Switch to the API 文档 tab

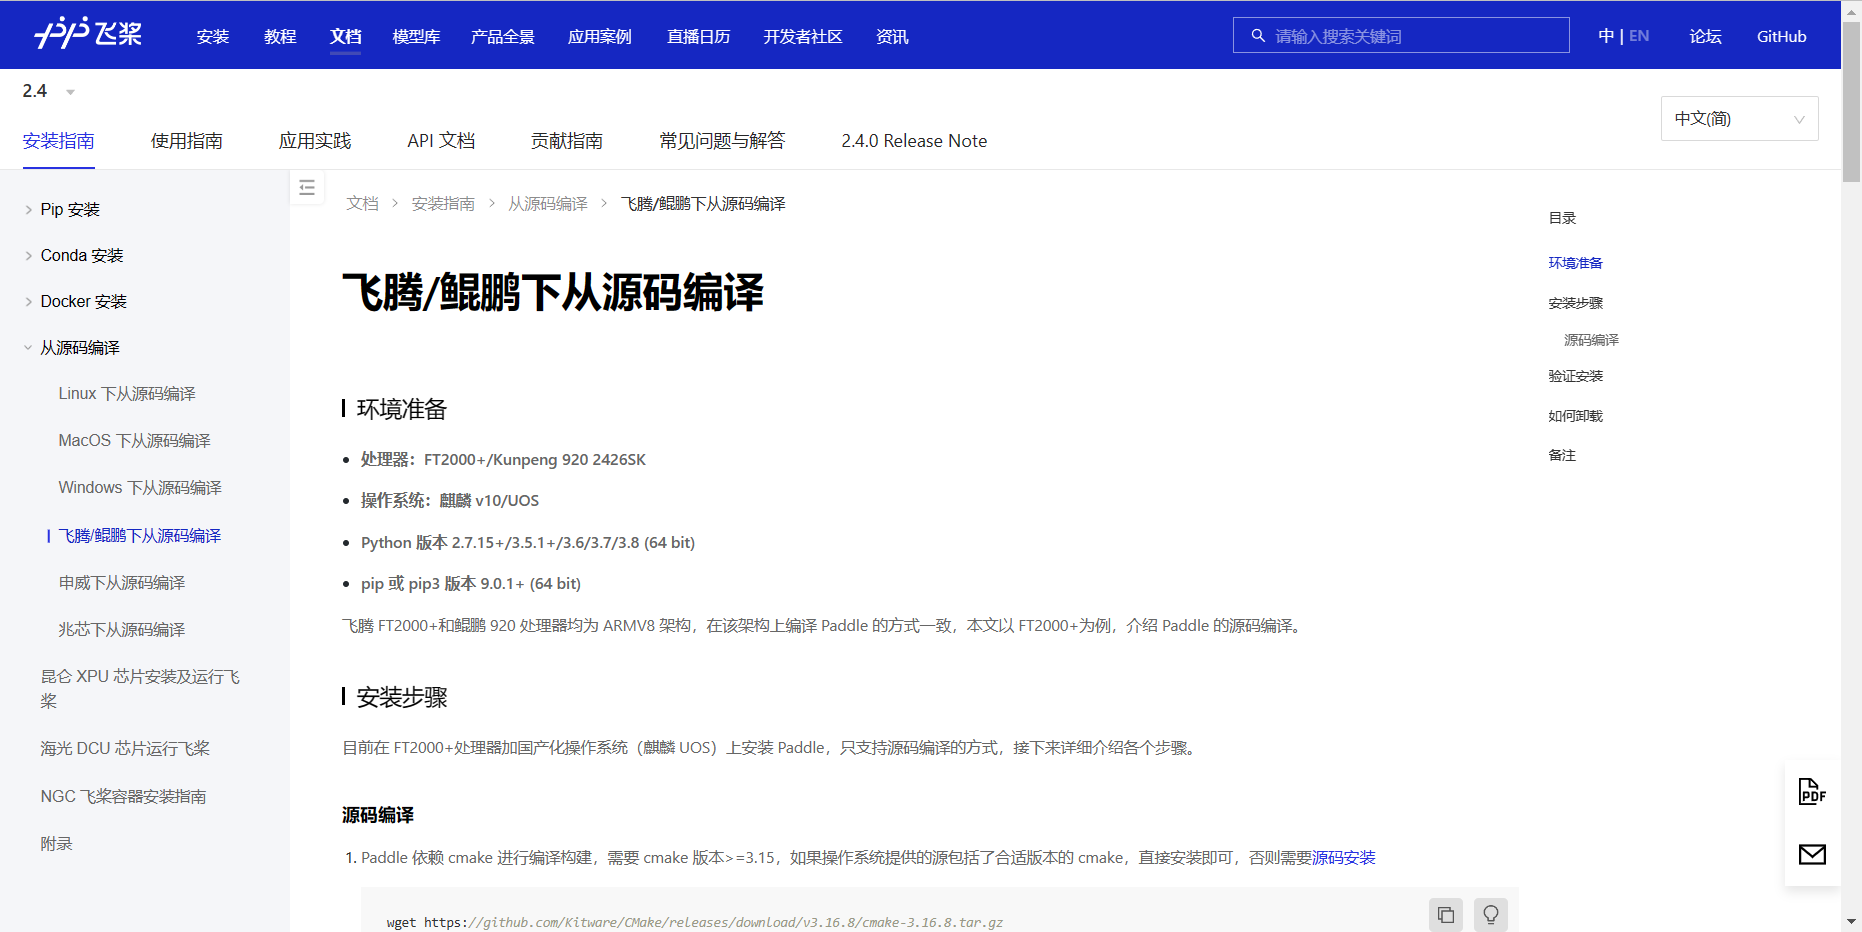pos(440,140)
